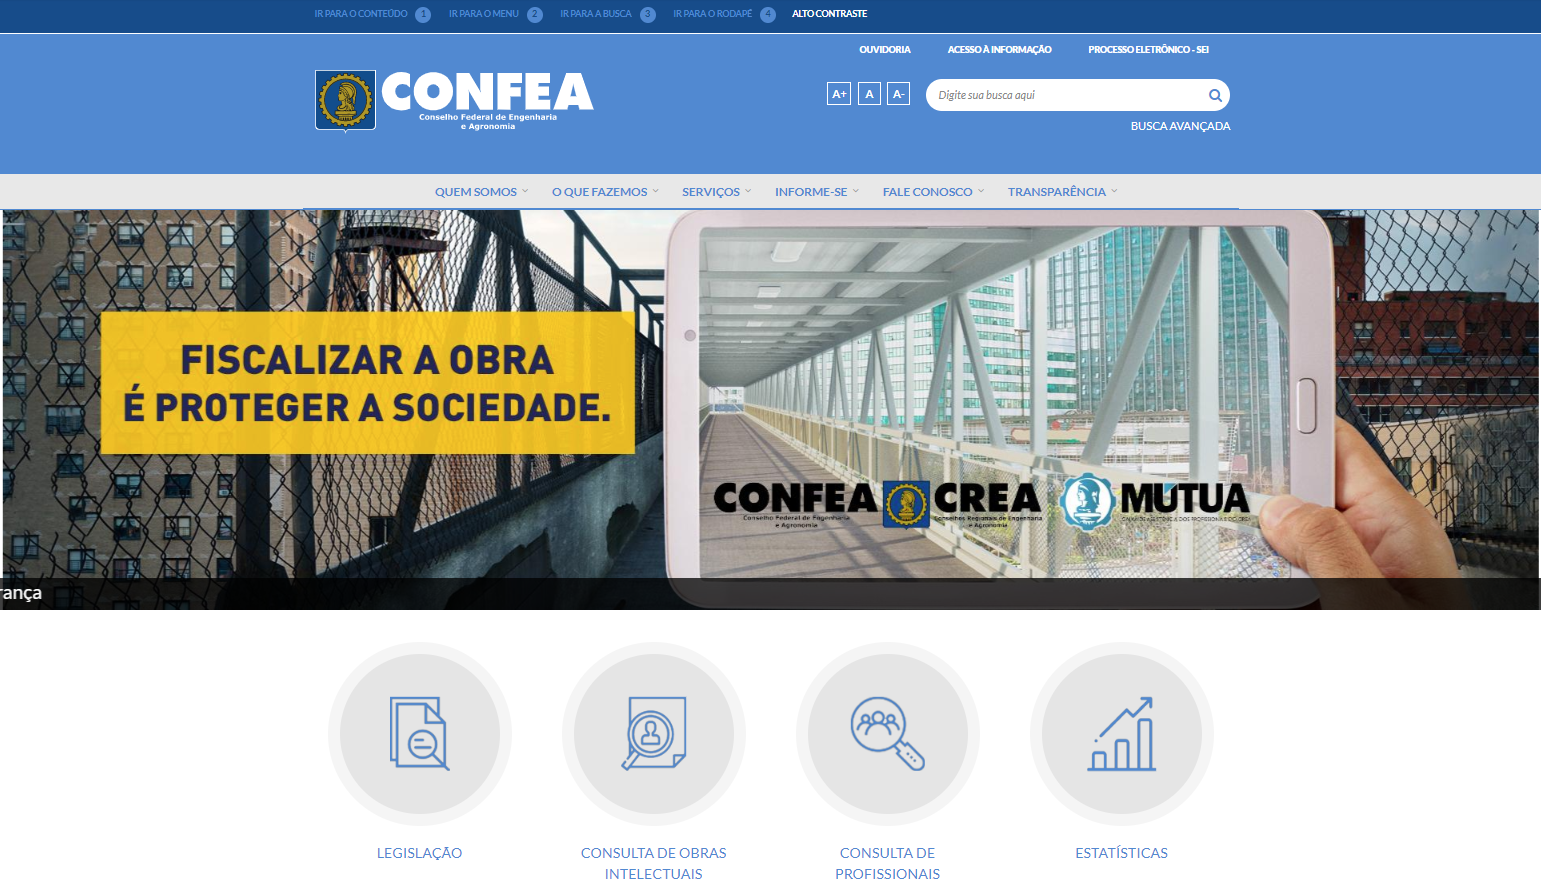Viewport: 1541px width, 887px height.
Task: Expand the Transparência dropdown menu
Action: pyautogui.click(x=1062, y=192)
